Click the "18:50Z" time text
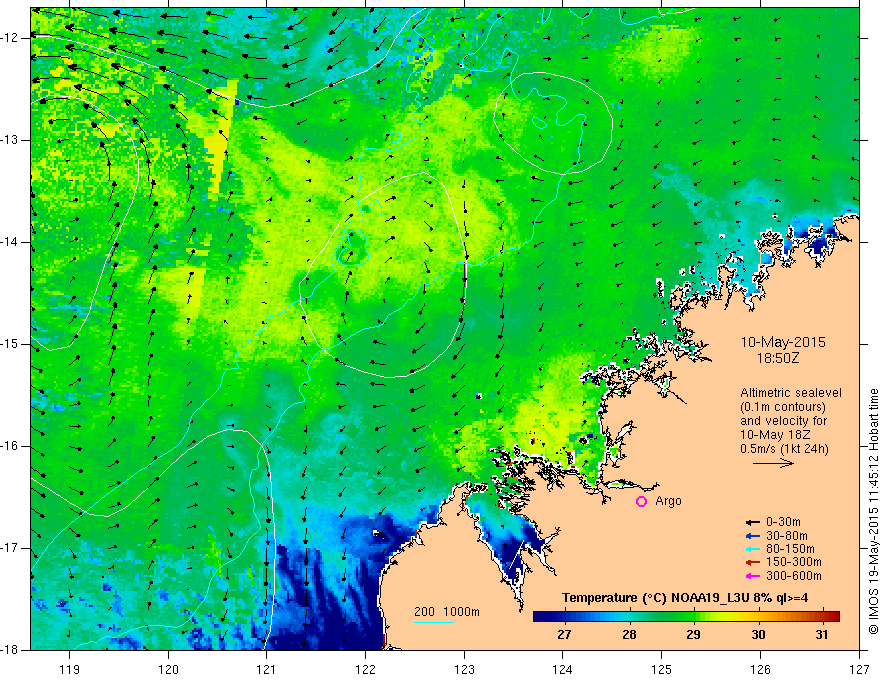The image size is (880, 680). tap(778, 358)
